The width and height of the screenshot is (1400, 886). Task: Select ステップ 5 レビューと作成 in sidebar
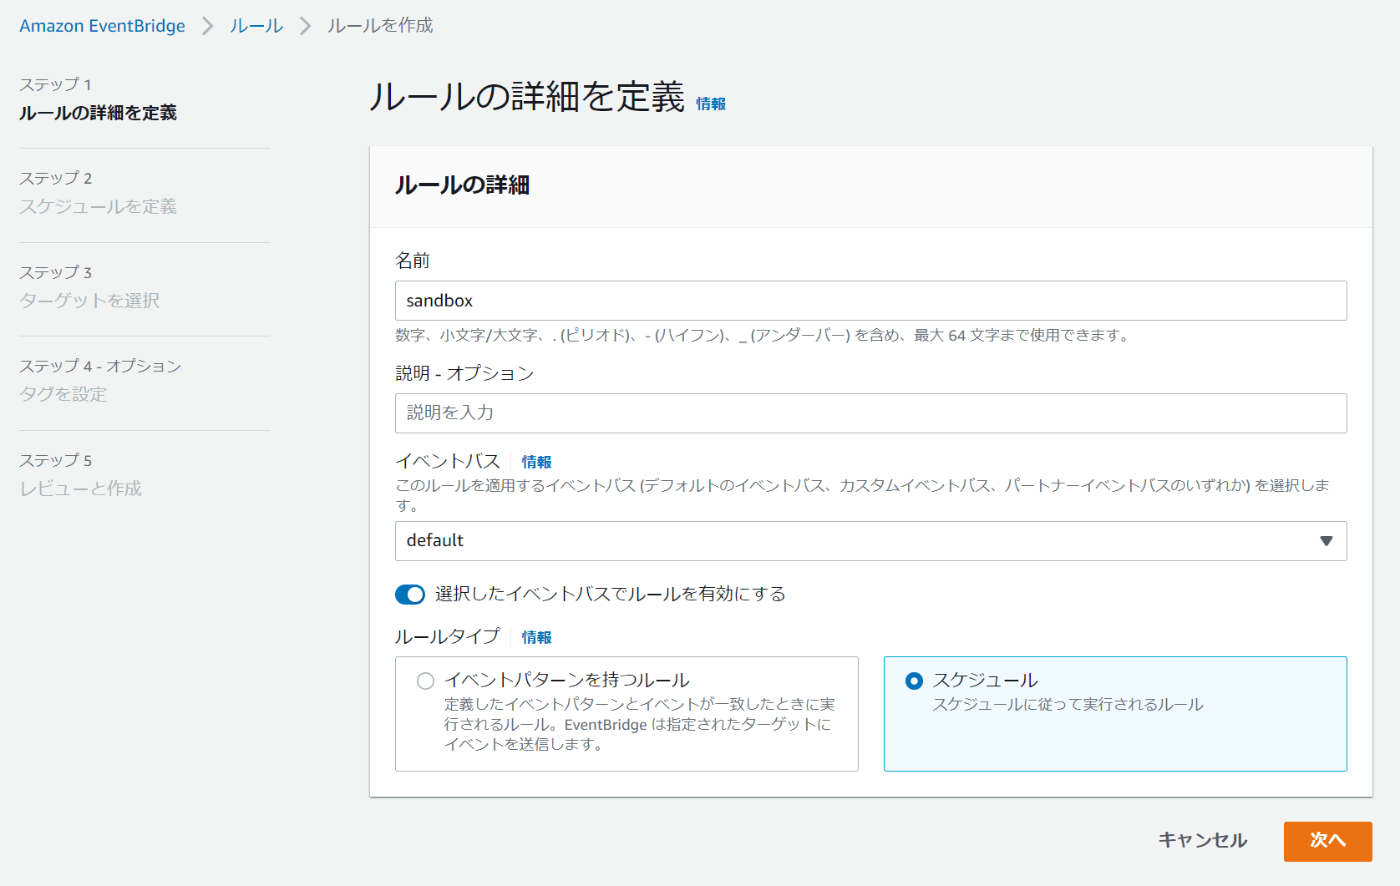tap(81, 475)
